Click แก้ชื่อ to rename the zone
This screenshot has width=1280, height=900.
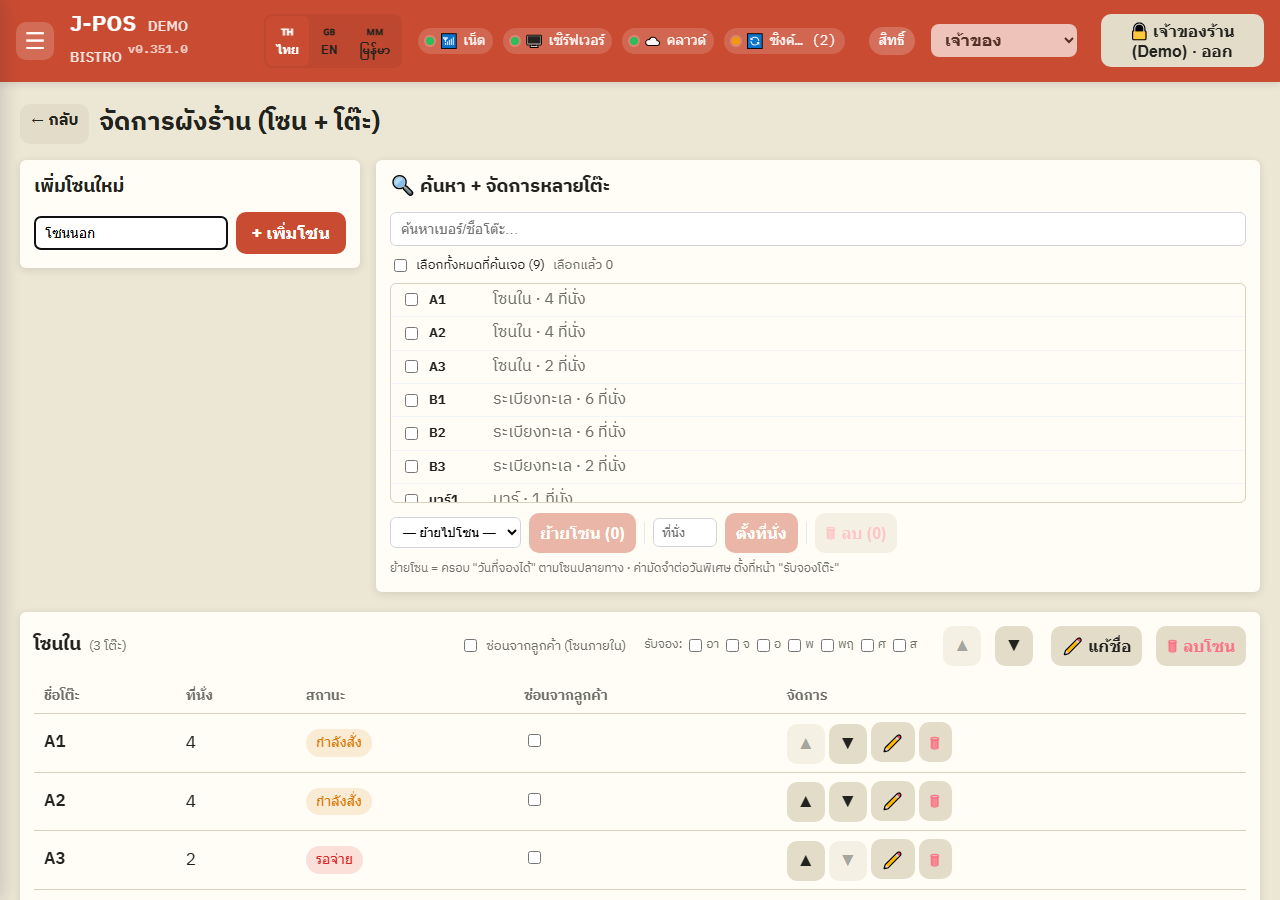[1096, 646]
